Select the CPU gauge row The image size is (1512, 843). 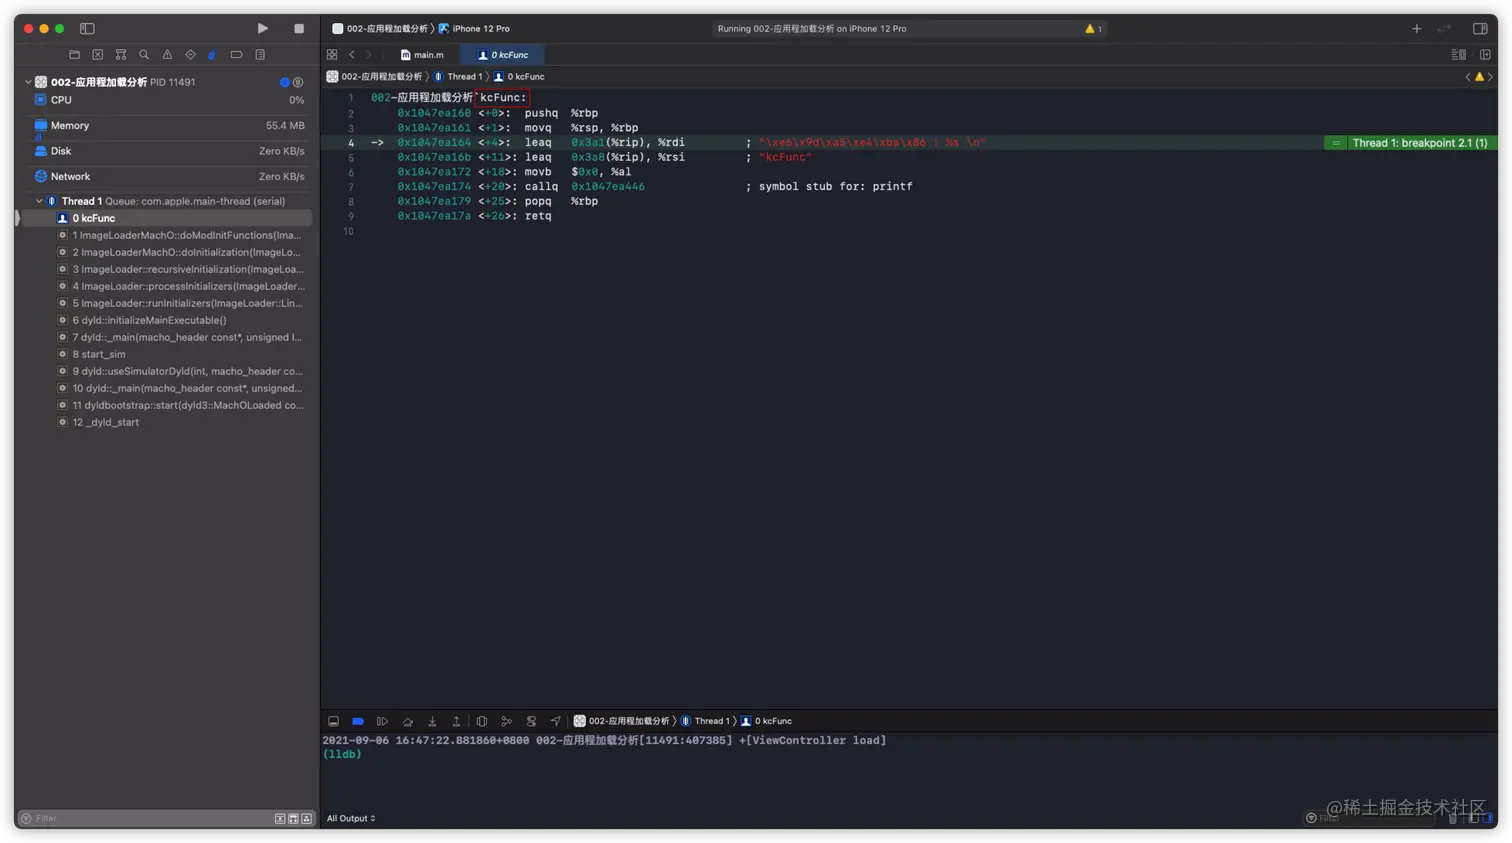tap(168, 100)
